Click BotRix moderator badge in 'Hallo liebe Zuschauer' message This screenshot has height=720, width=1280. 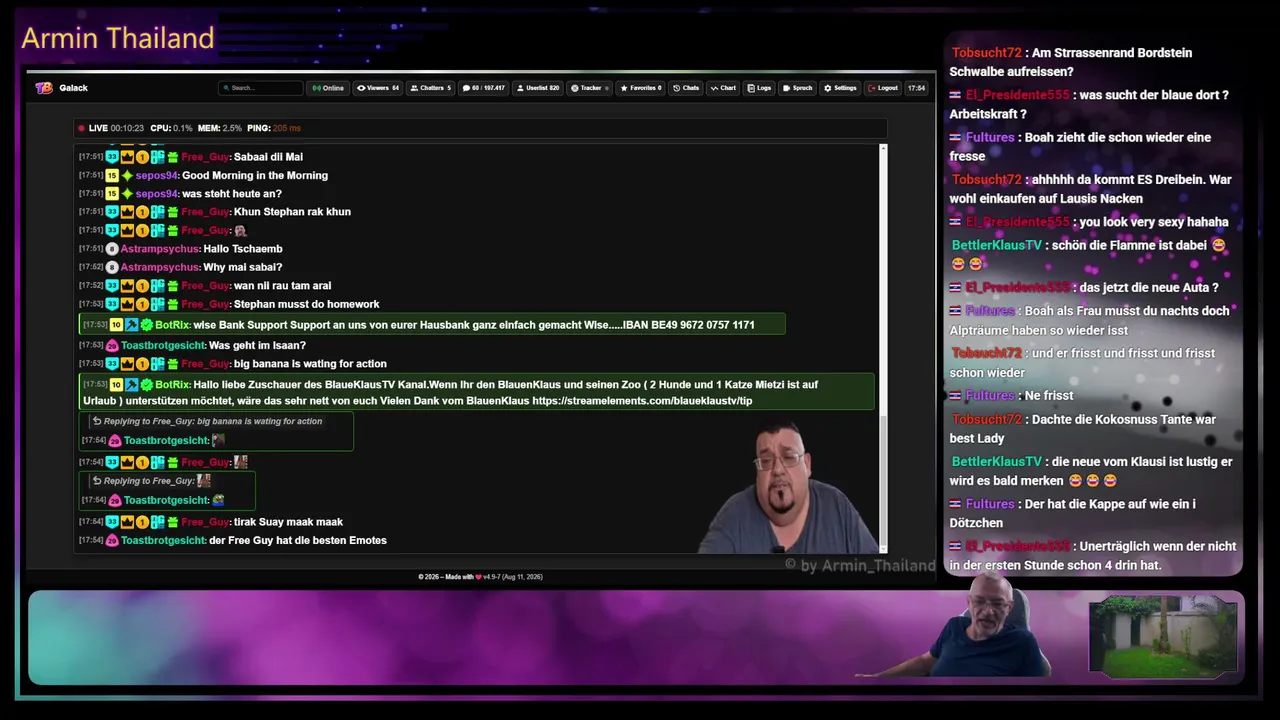(x=131, y=385)
